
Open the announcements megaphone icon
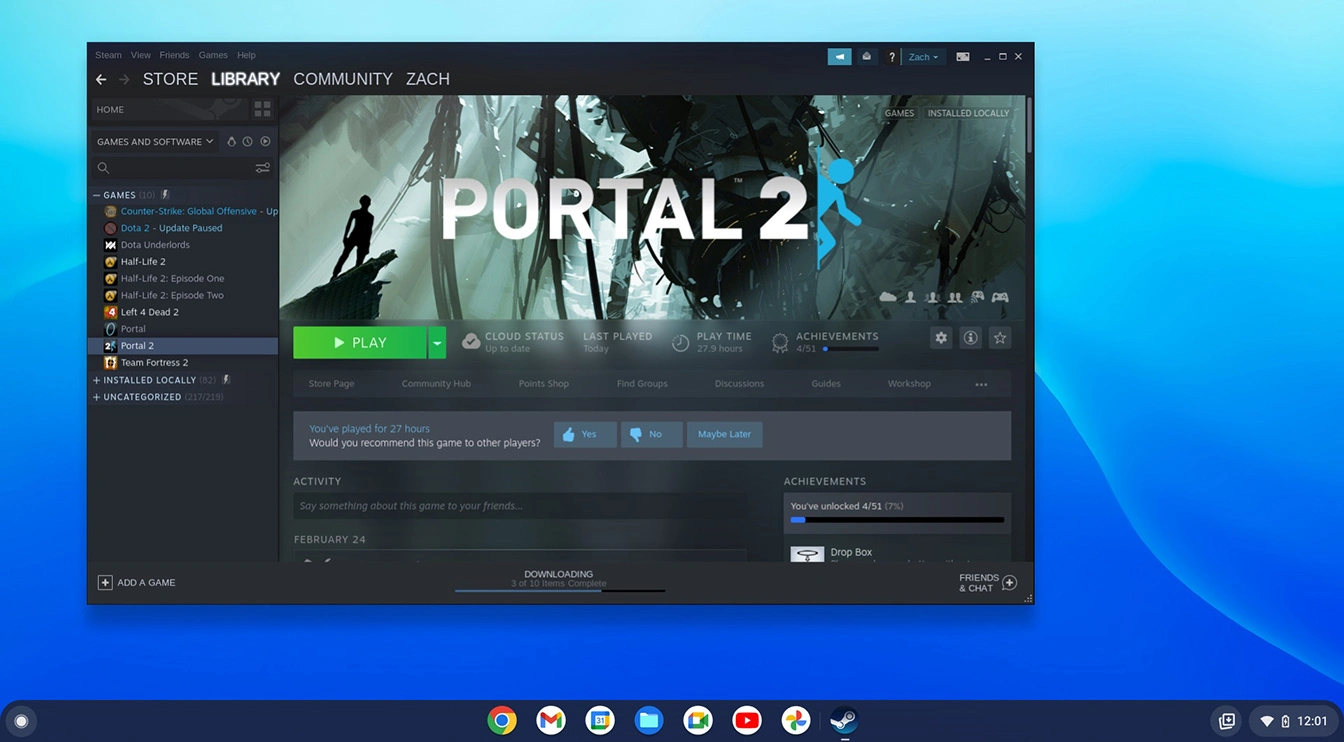point(839,57)
